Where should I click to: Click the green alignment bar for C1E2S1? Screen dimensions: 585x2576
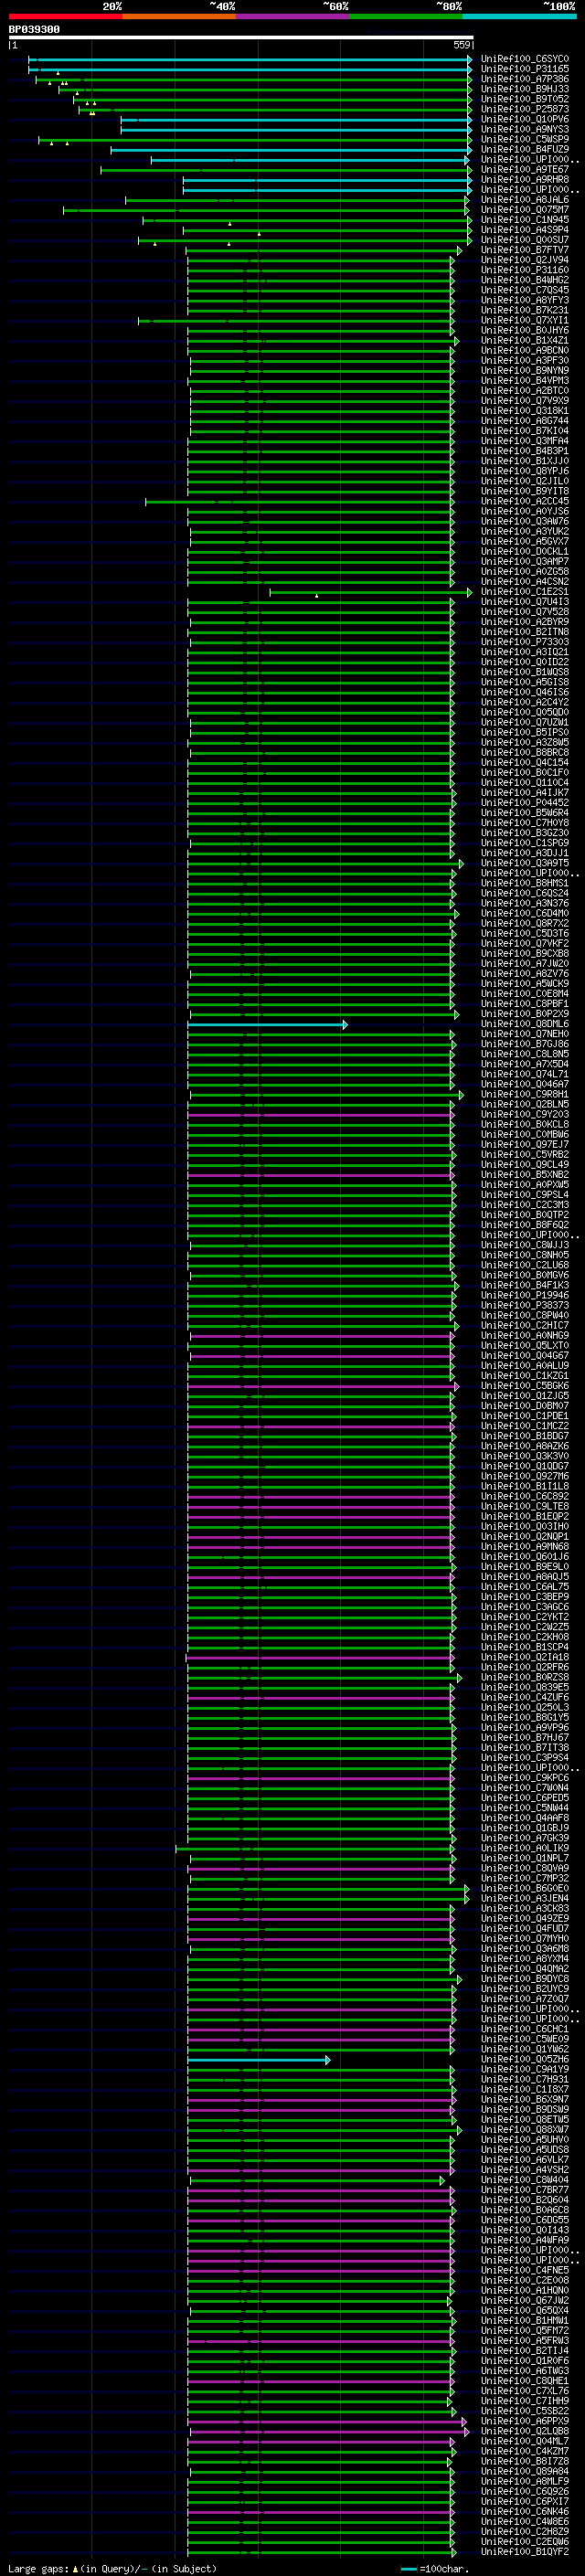coord(371,592)
